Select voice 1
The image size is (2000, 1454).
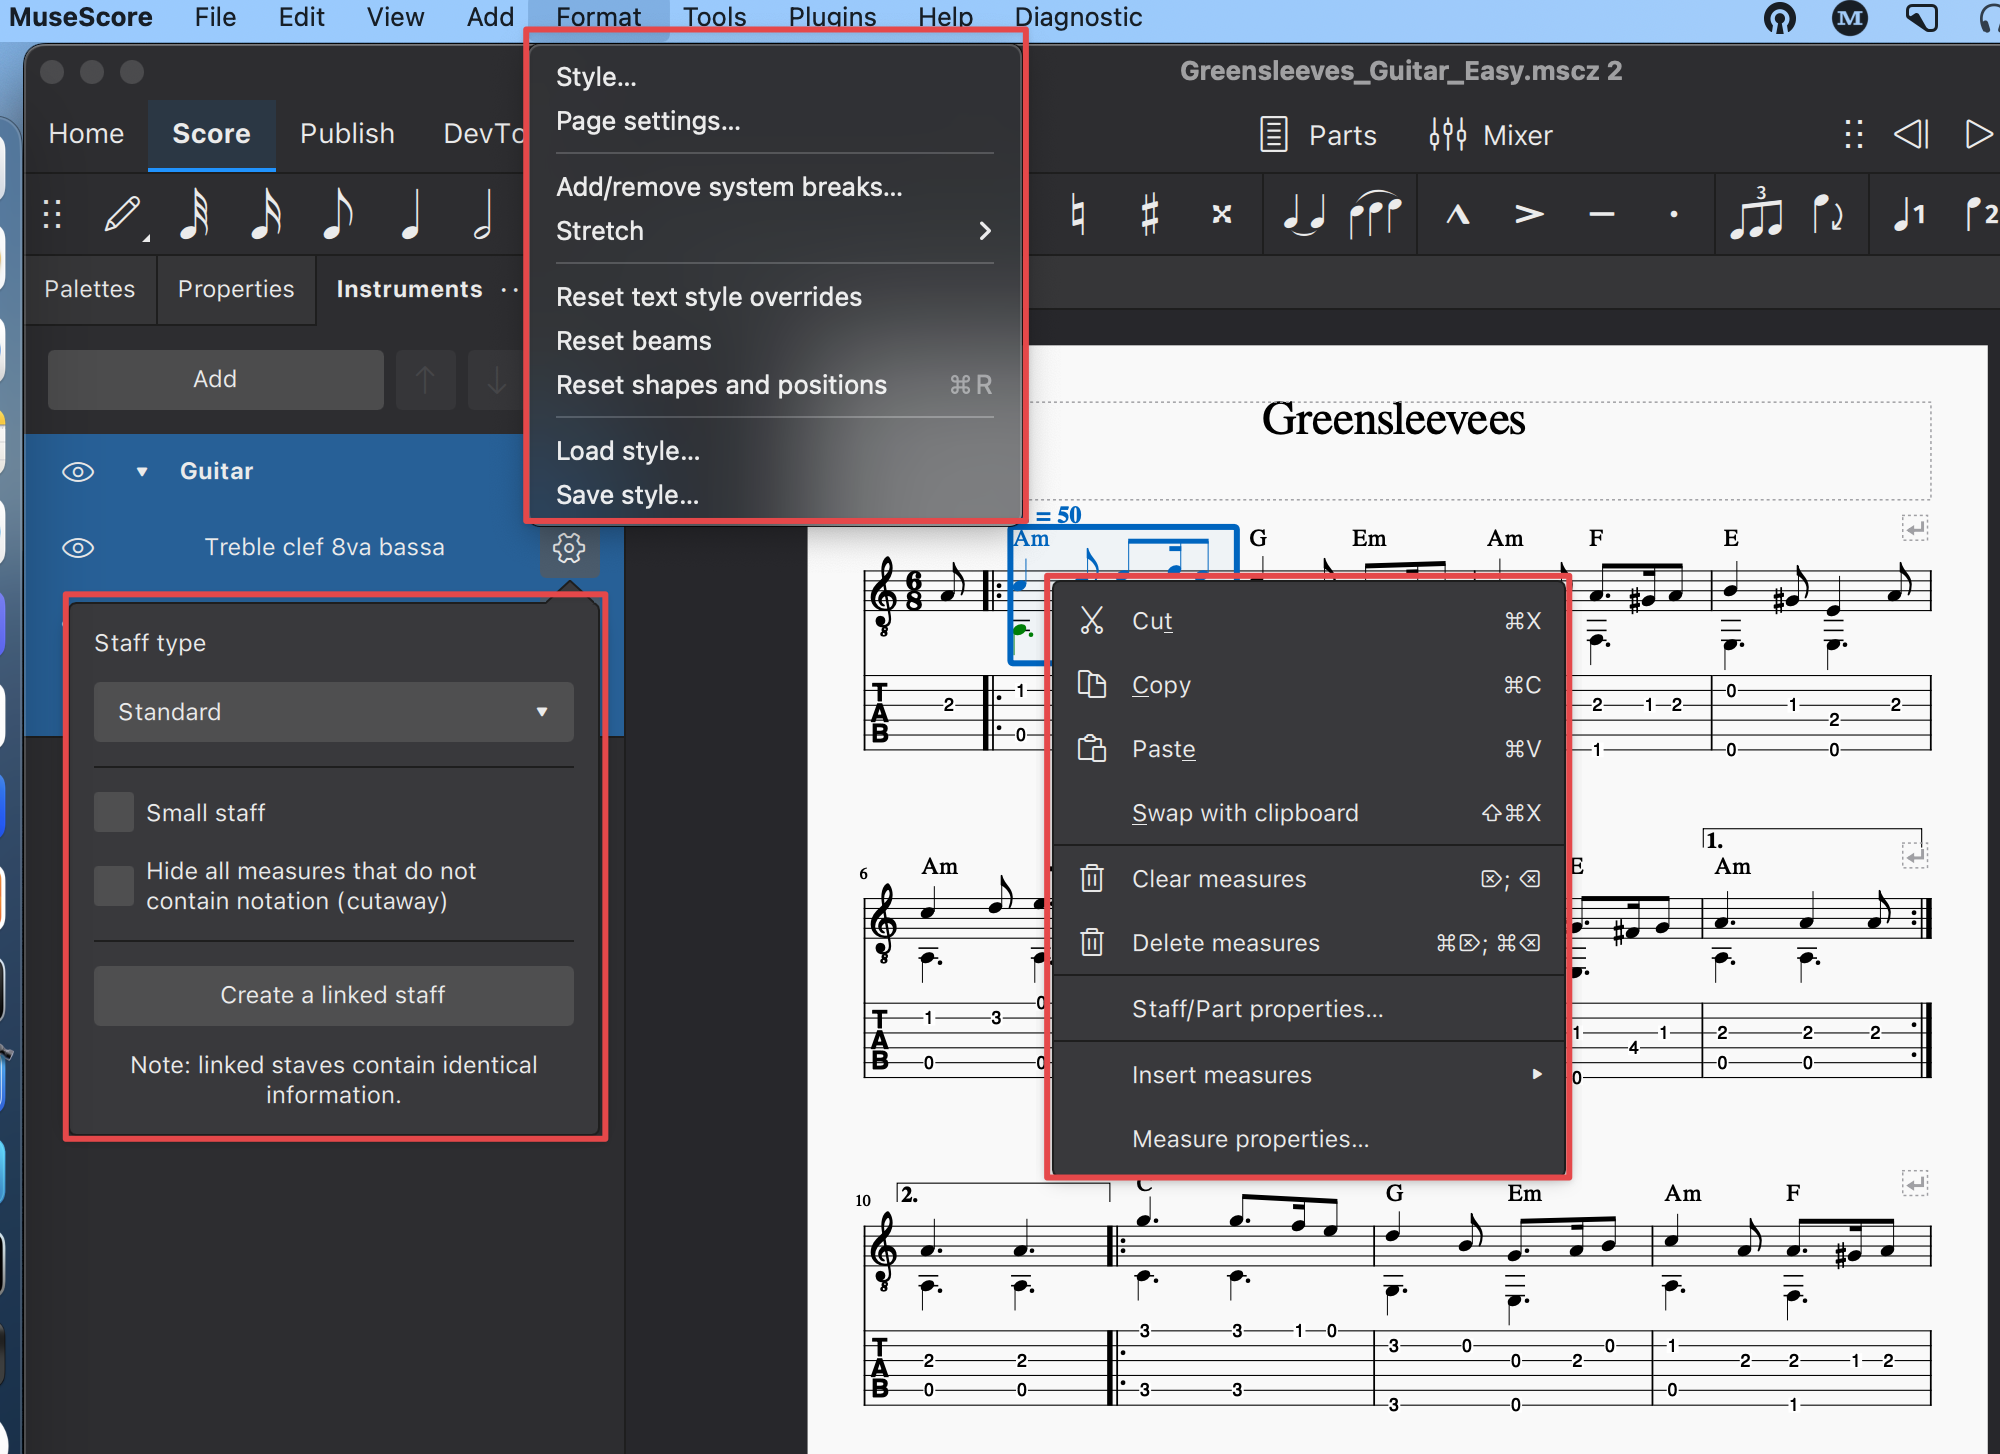(x=1909, y=214)
